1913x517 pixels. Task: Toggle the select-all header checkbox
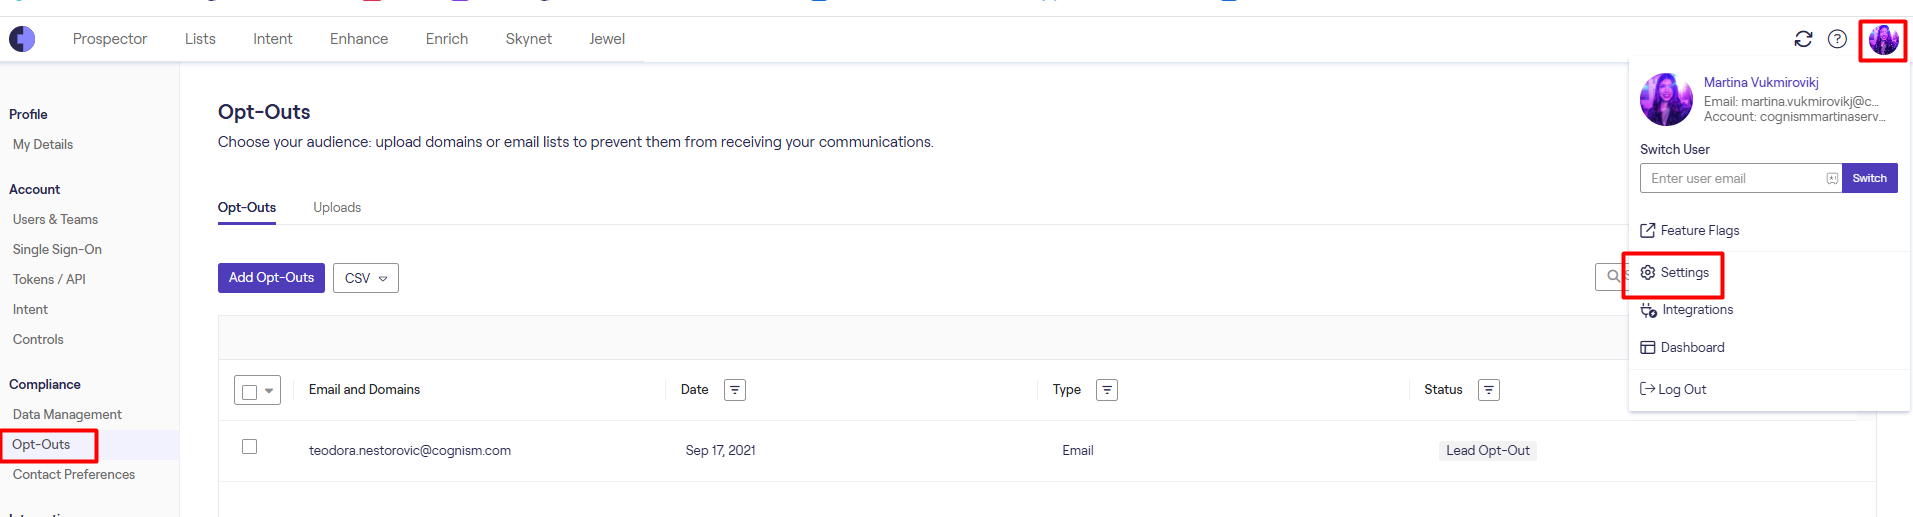coord(250,391)
